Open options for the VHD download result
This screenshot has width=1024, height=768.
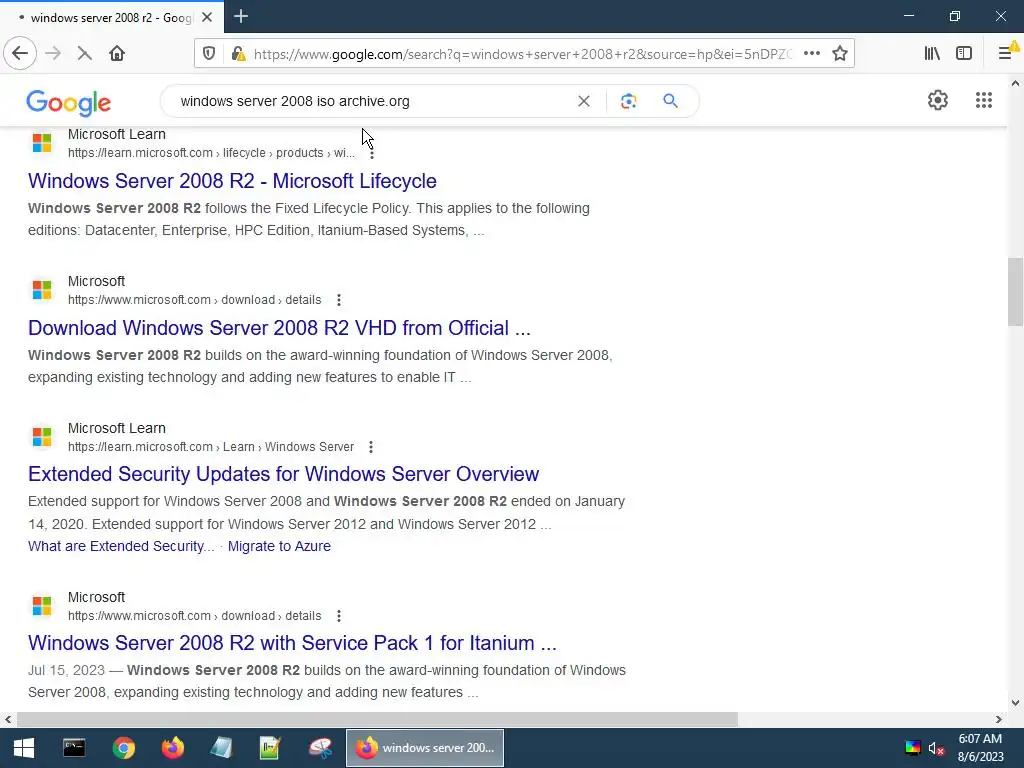coord(338,300)
